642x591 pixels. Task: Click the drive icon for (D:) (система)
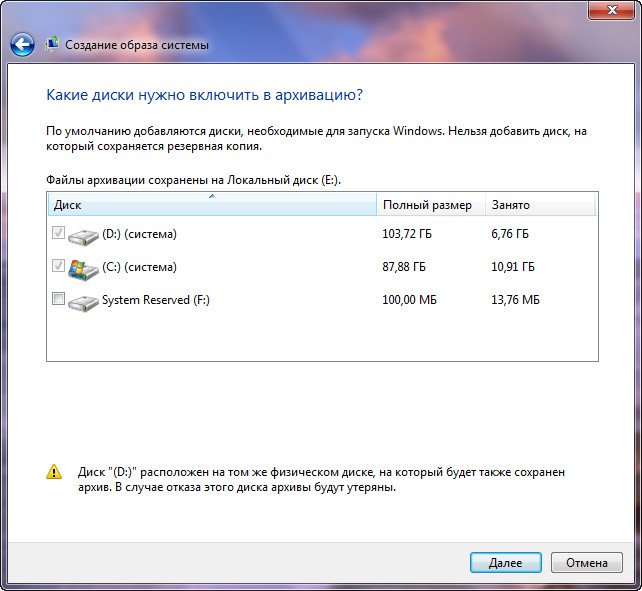point(83,236)
